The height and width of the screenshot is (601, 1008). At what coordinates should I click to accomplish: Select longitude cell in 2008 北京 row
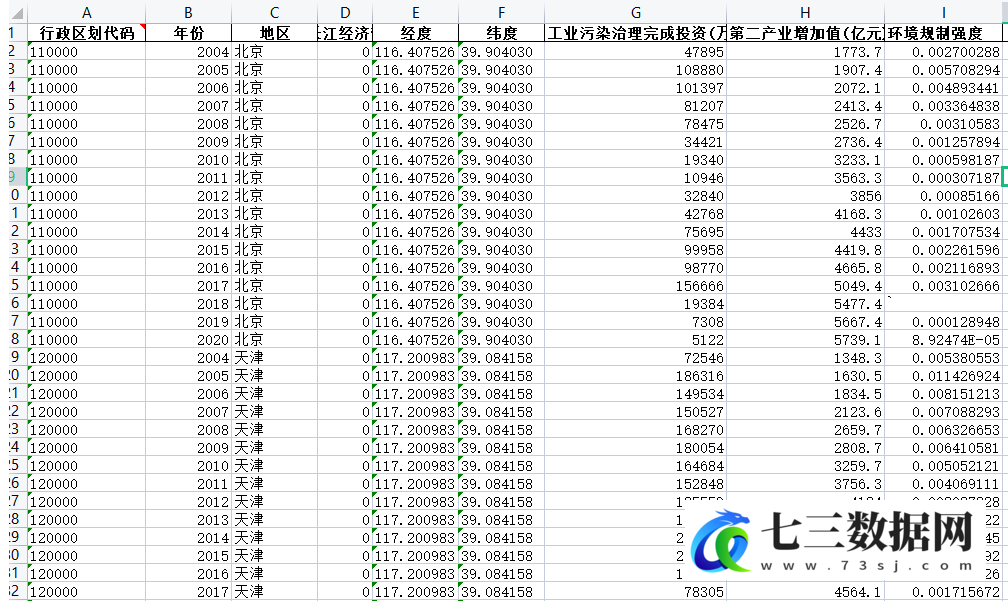tap(416, 124)
